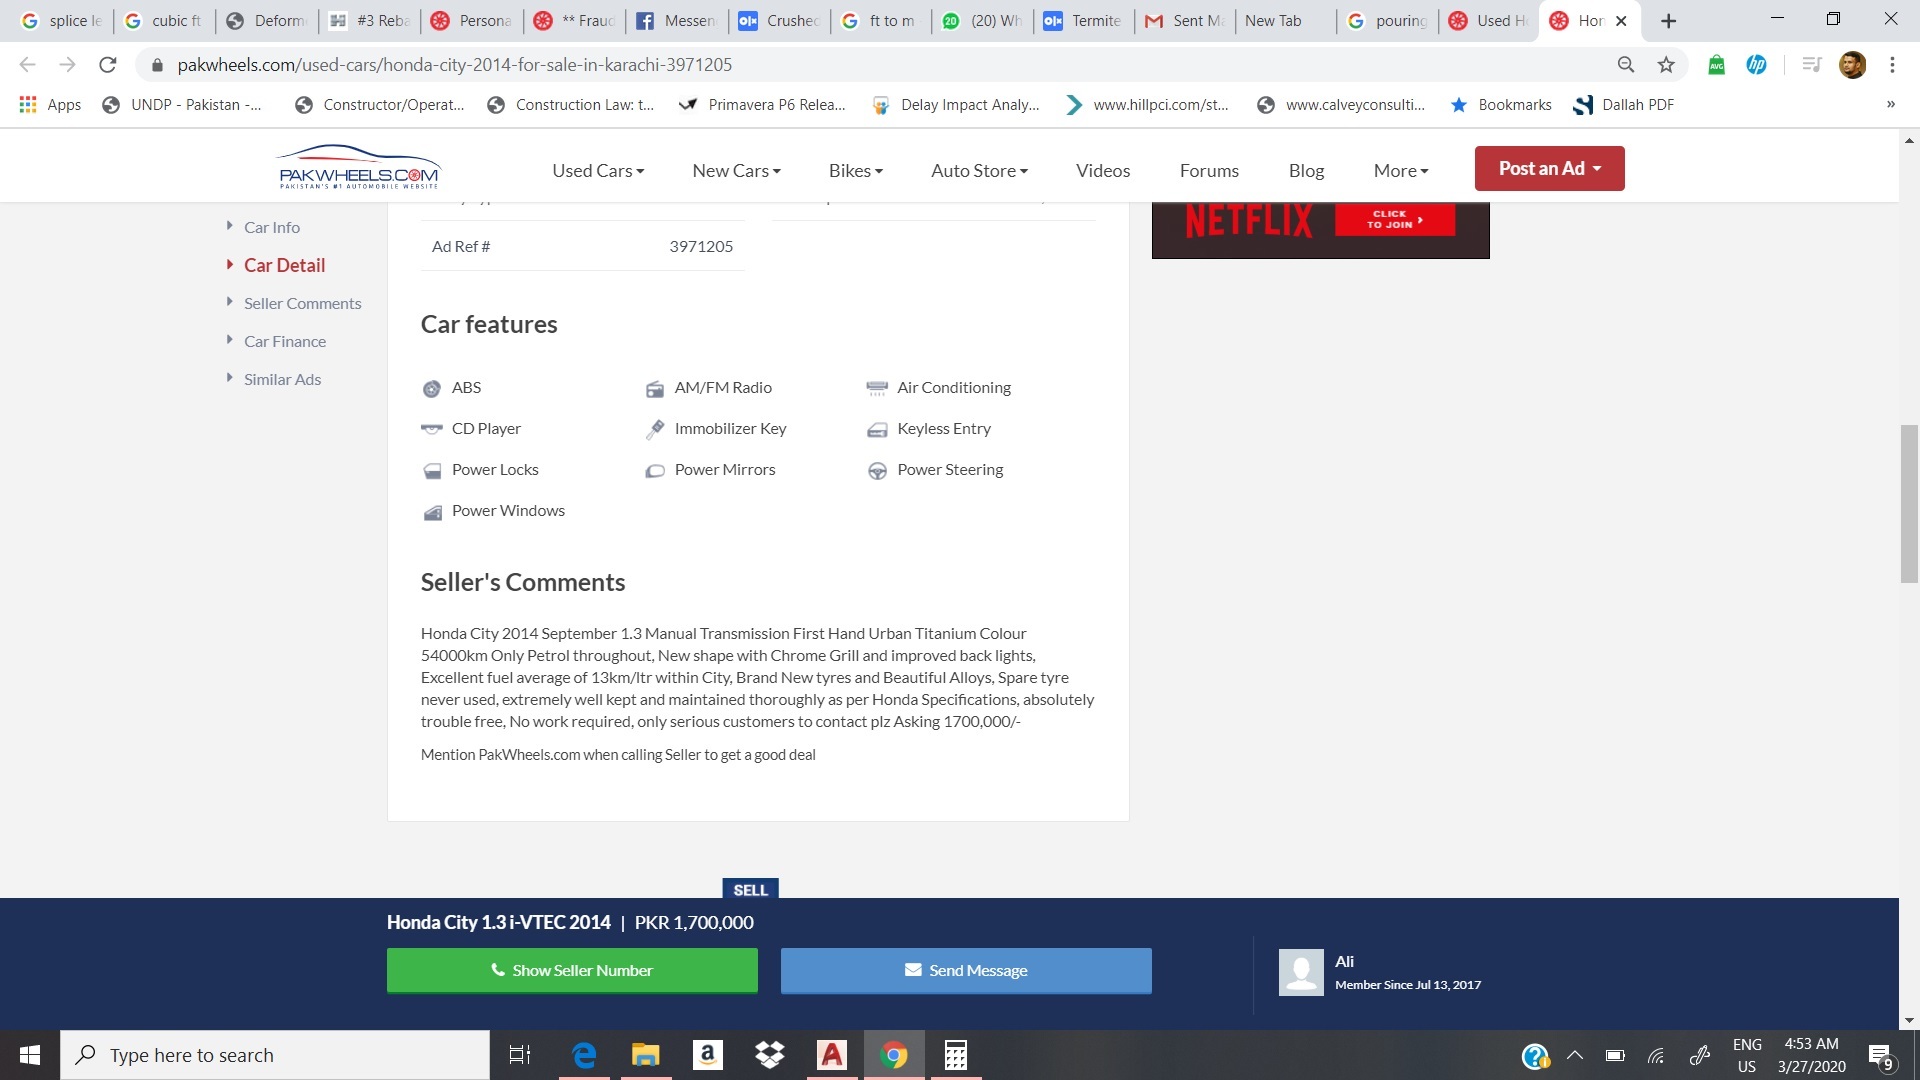This screenshot has height=1080, width=1920.
Task: Click the Windows taskbar search box
Action: (275, 1055)
